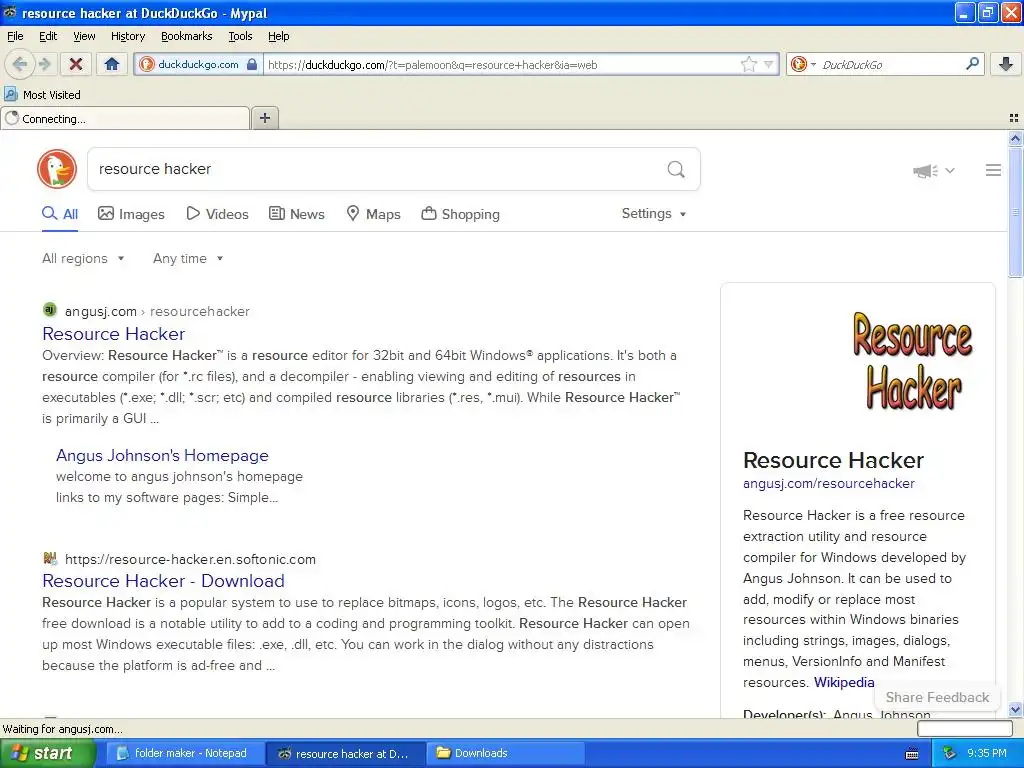Bookmark this page with the star icon
Image resolution: width=1024 pixels, height=768 pixels.
tap(748, 64)
